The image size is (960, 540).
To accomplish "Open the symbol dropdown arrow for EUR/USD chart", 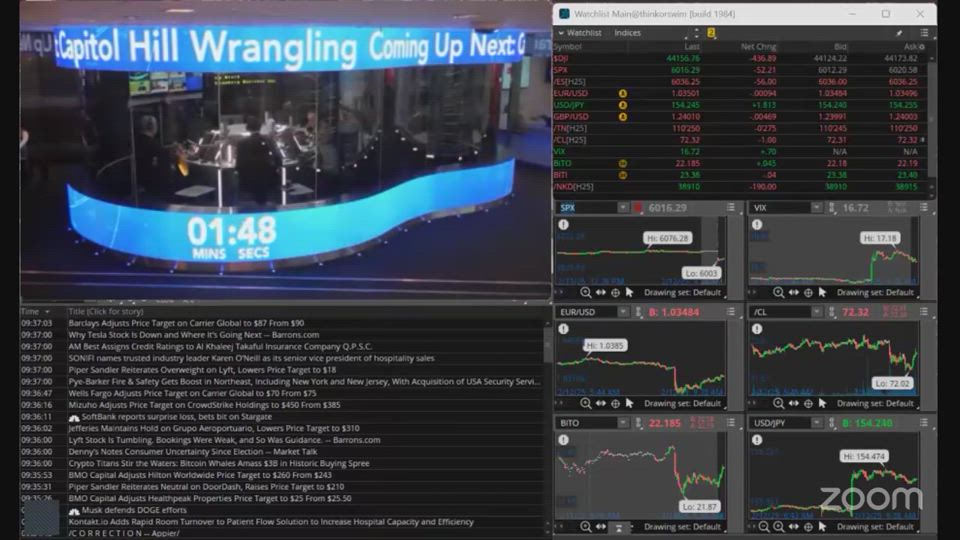I will (x=622, y=312).
